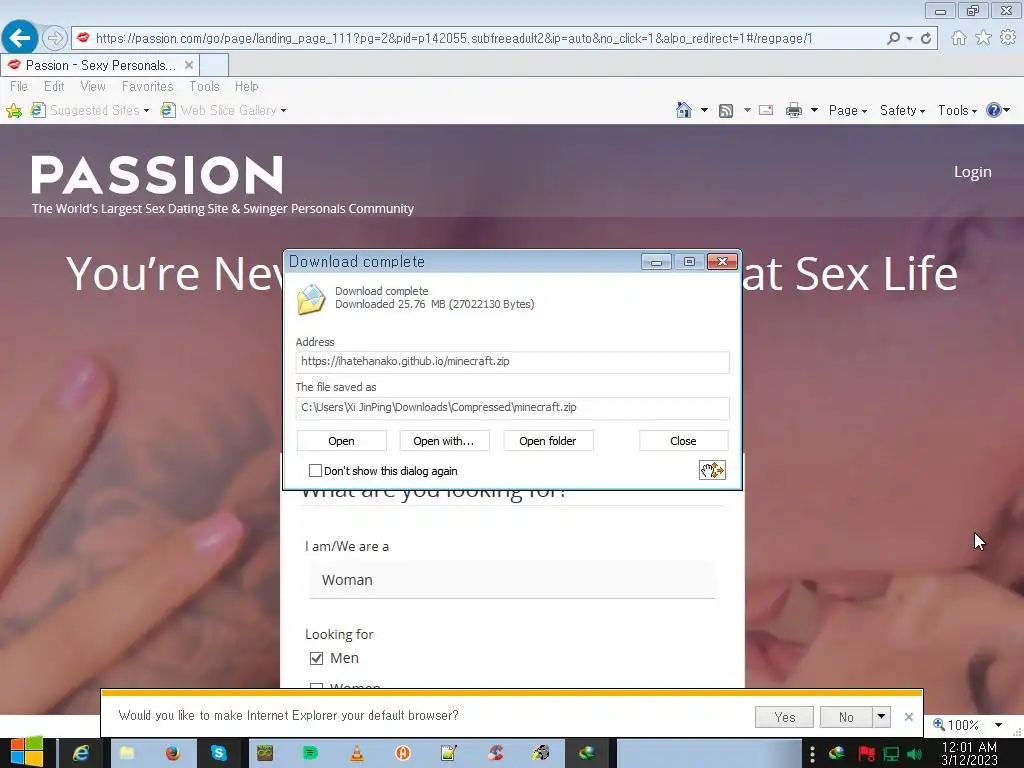Click the Login link
Image resolution: width=1024 pixels, height=768 pixels.
point(972,172)
